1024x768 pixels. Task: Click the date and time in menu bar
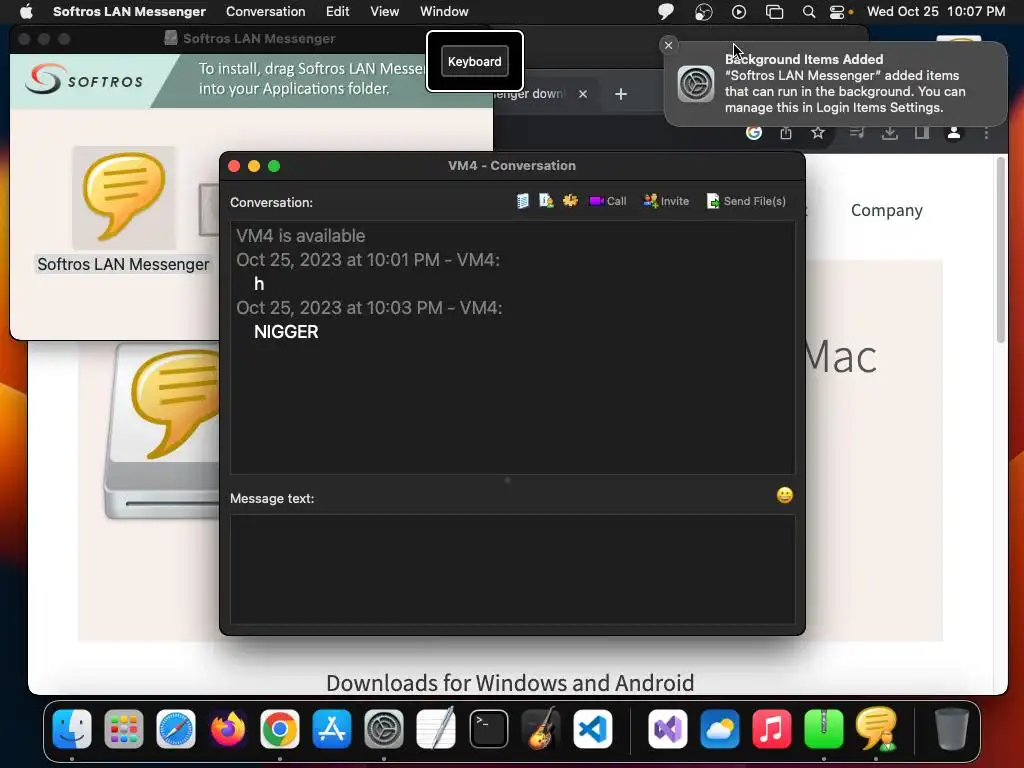coord(936,12)
